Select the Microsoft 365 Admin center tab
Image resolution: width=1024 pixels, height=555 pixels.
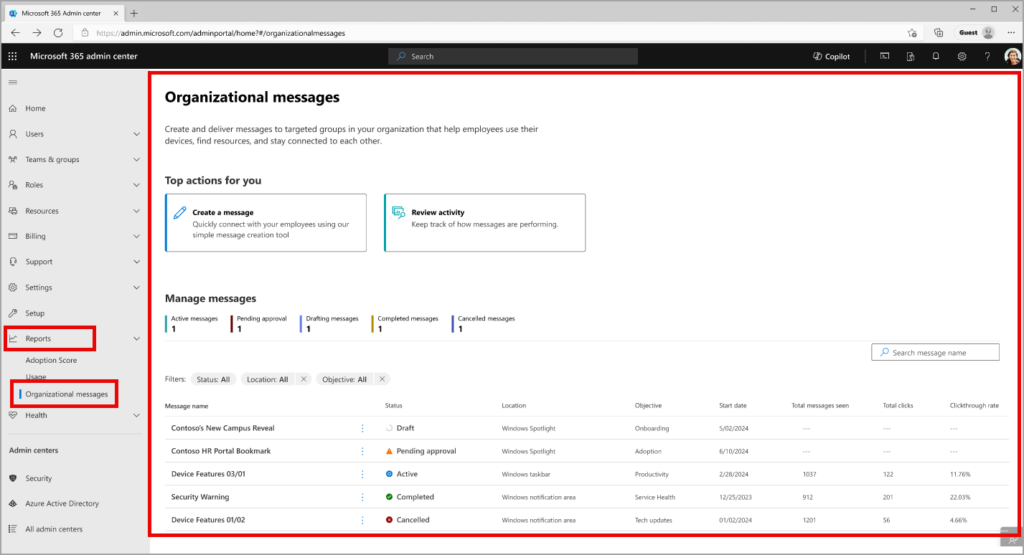[x=63, y=13]
